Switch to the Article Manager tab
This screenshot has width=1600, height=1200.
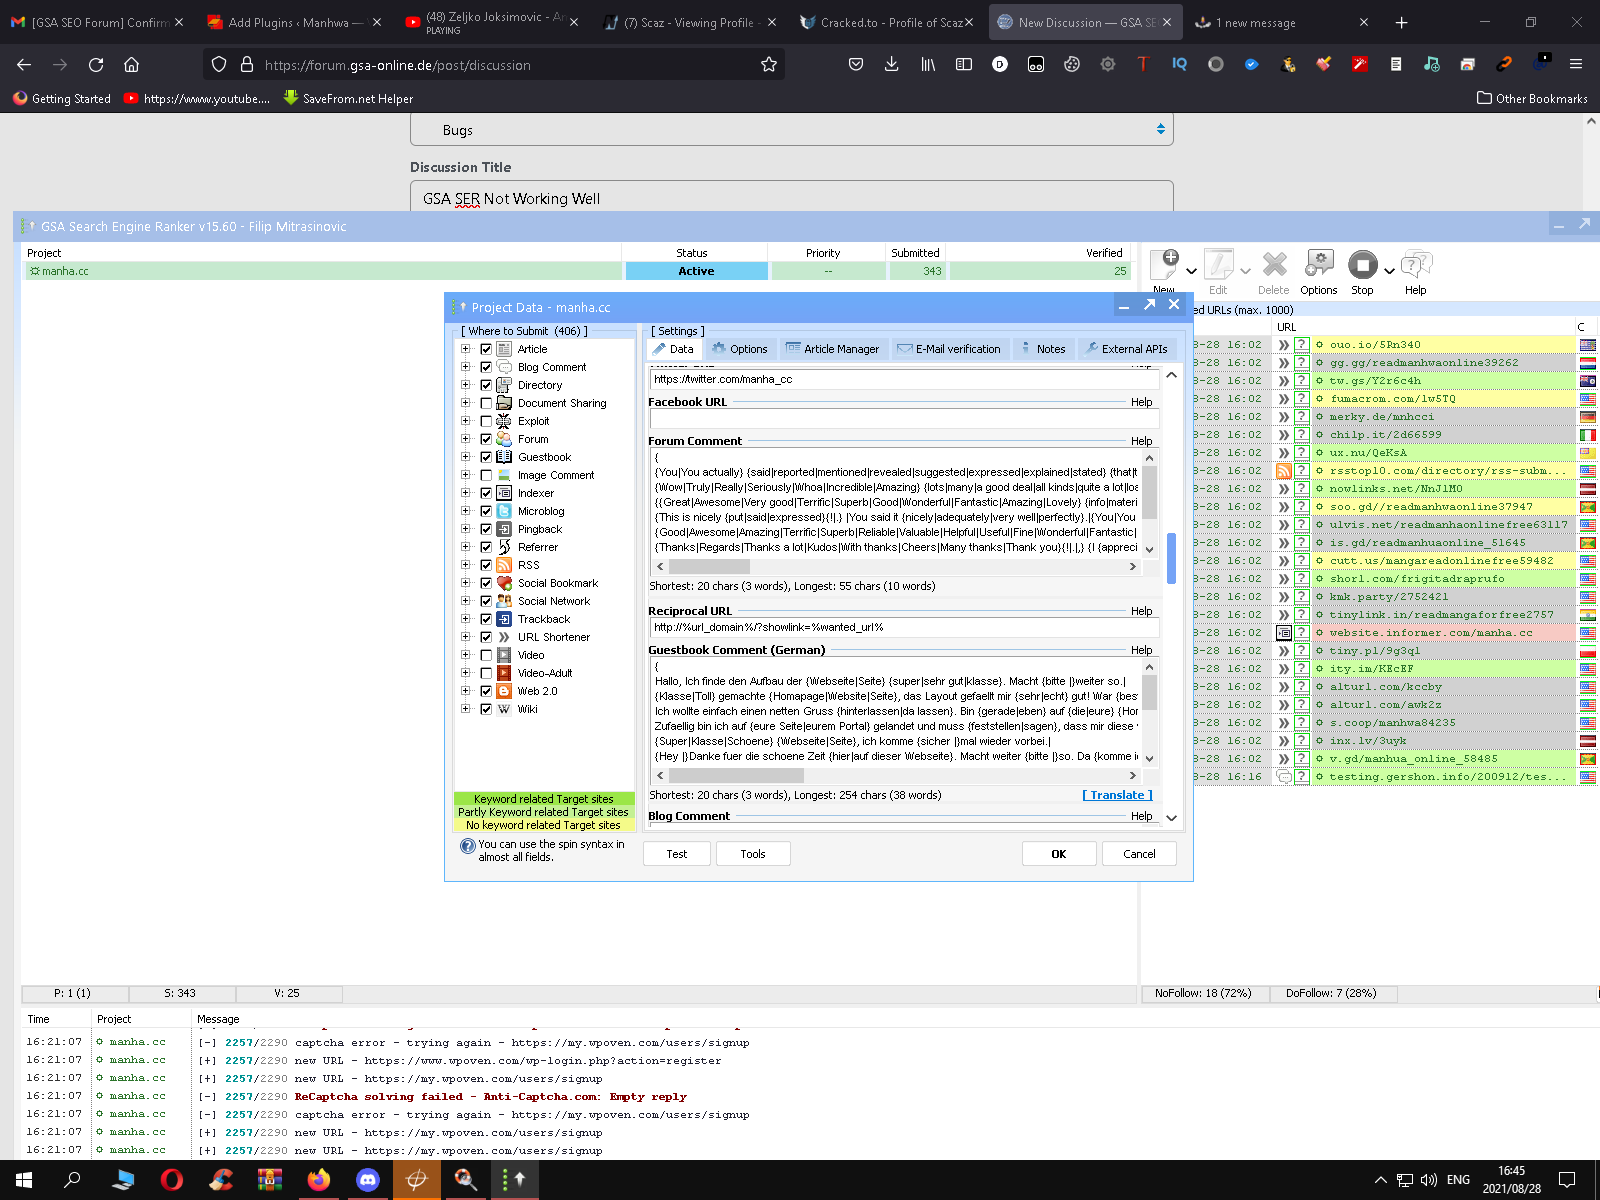point(833,349)
